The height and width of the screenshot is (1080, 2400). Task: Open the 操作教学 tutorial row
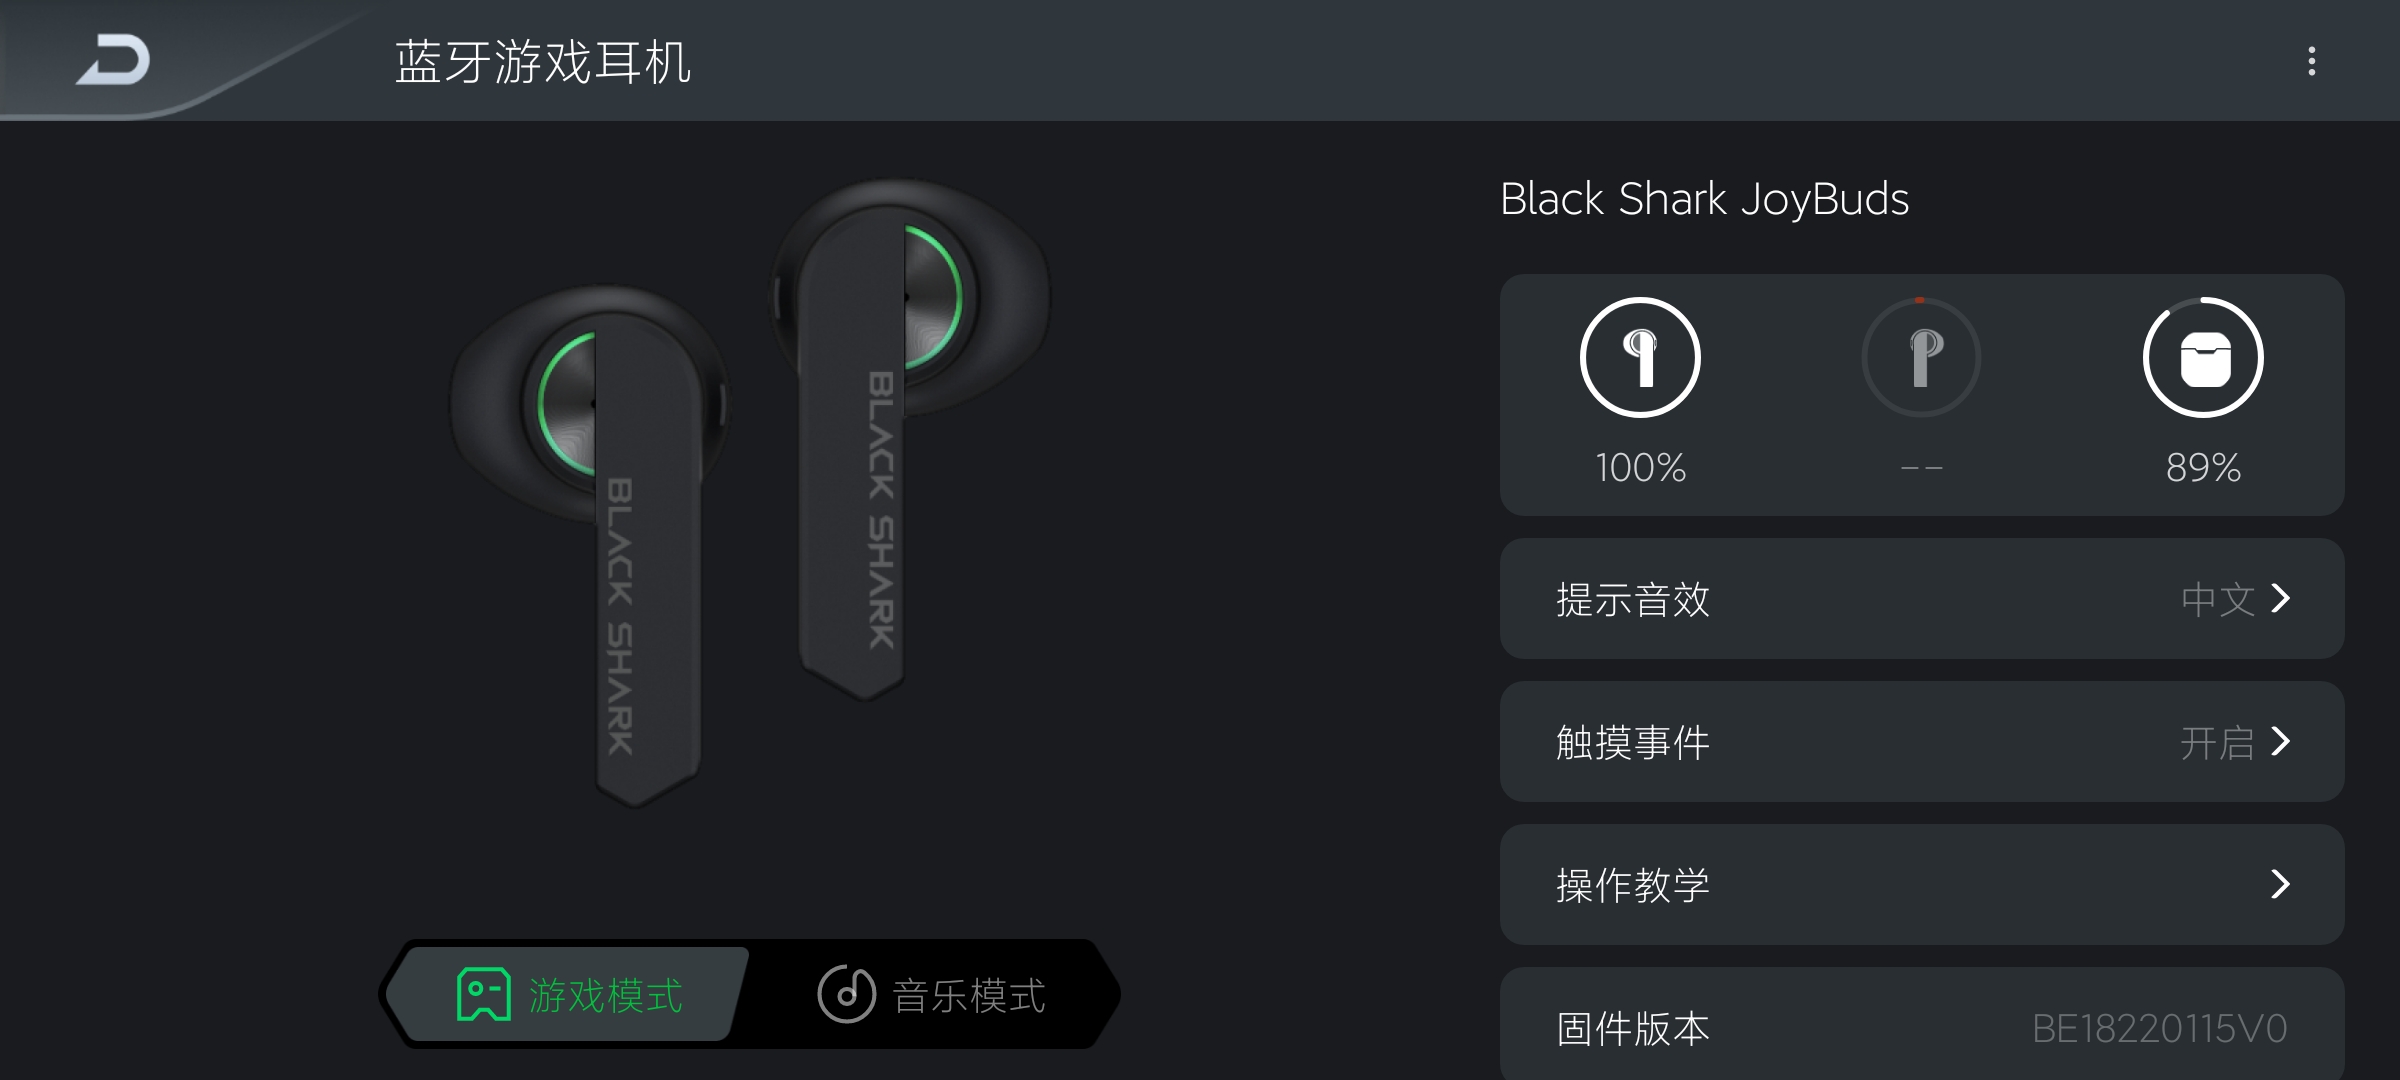click(x=1922, y=884)
